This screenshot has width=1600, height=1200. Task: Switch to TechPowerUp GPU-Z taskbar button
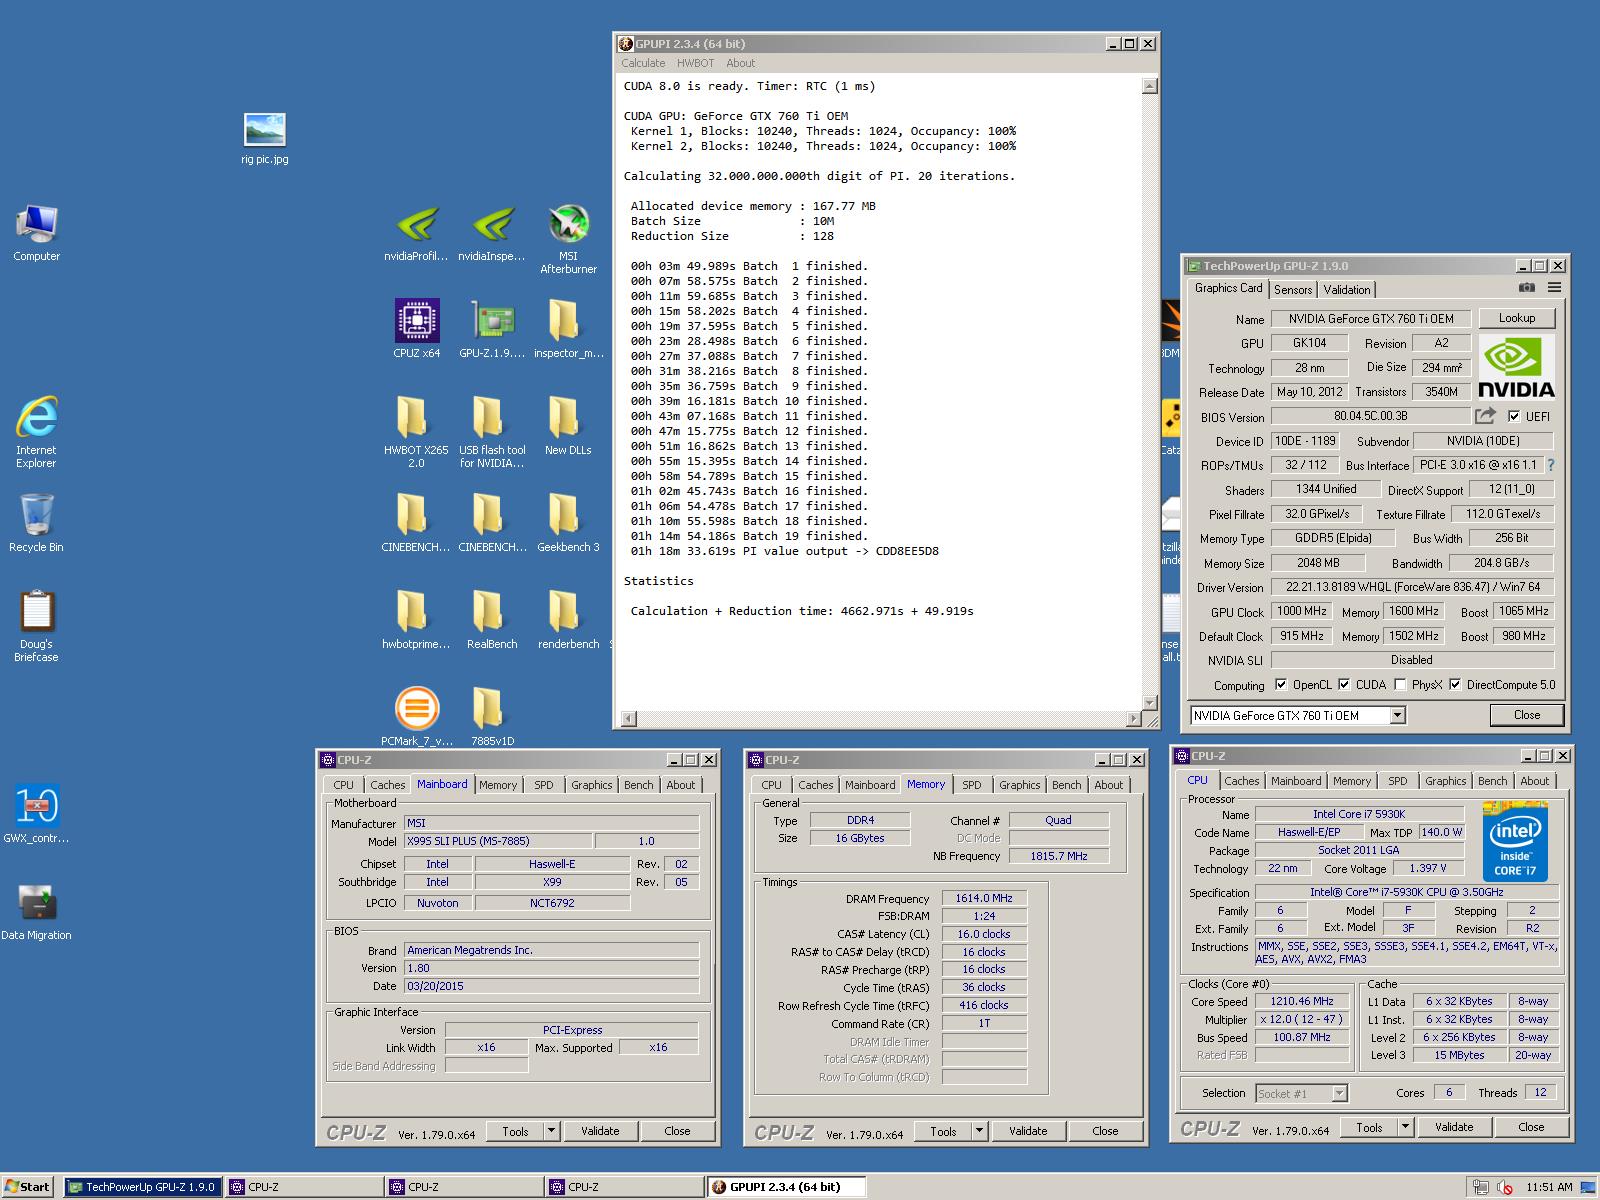click(142, 1187)
